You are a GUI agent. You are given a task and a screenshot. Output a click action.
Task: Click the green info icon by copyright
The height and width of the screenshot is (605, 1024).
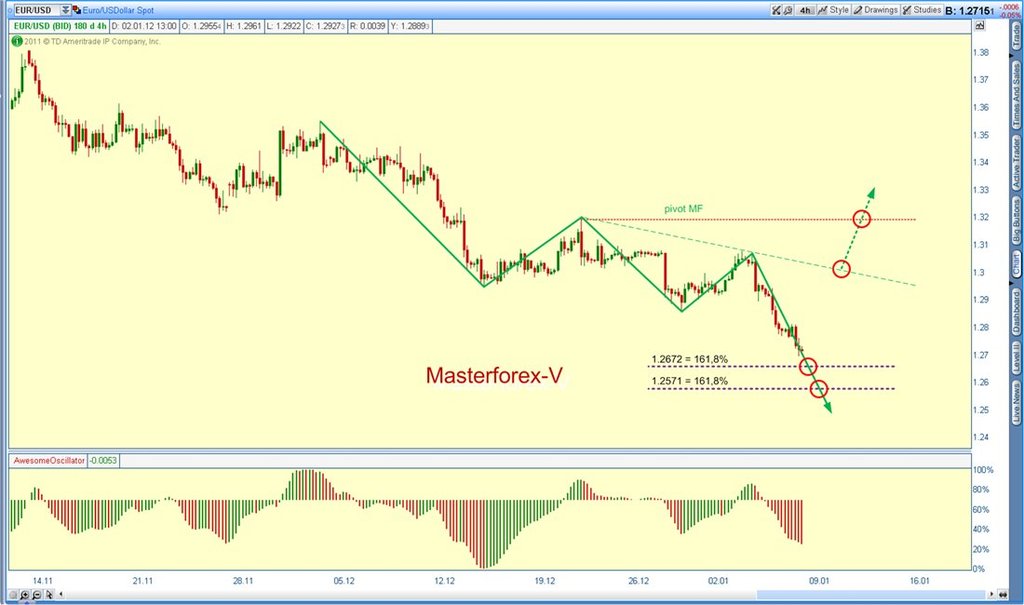16,41
